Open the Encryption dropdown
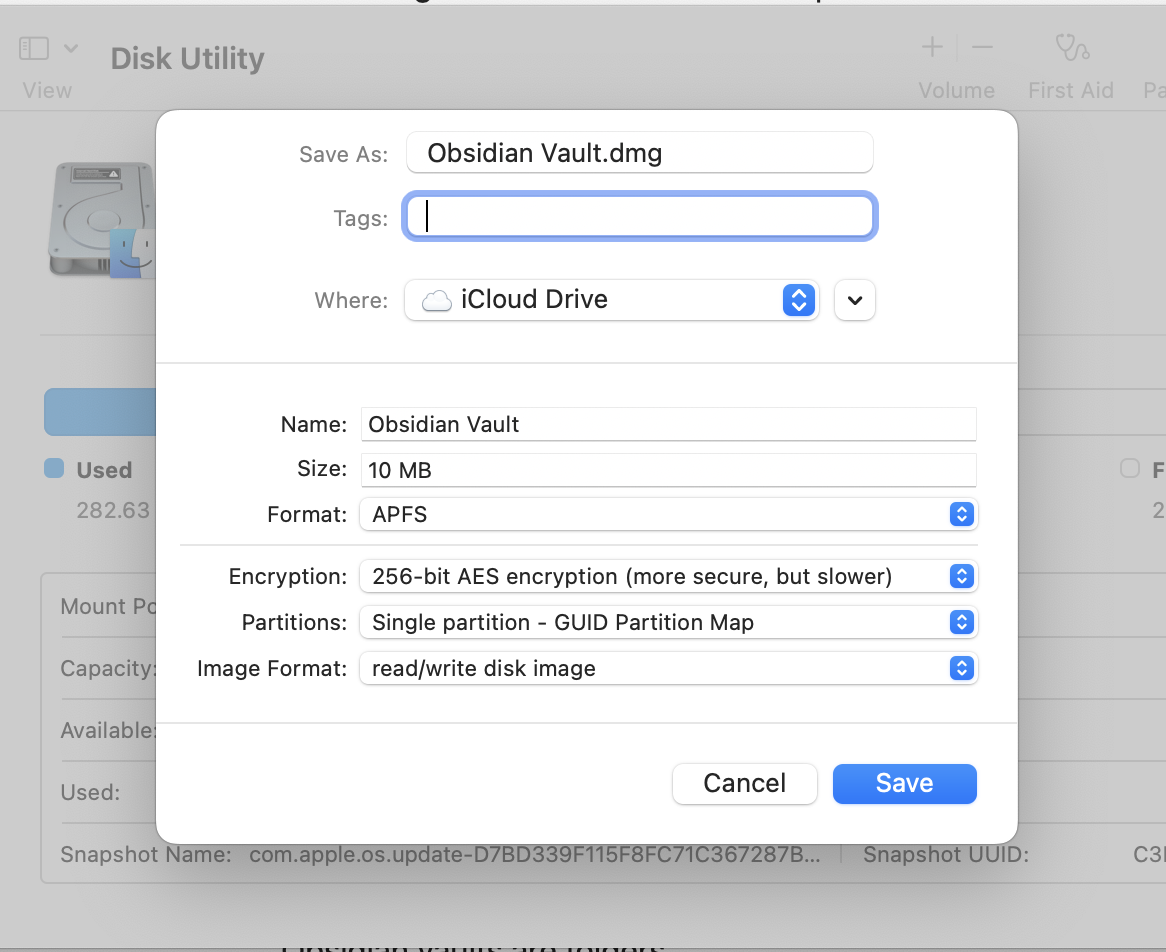This screenshot has width=1166, height=952. coord(669,576)
